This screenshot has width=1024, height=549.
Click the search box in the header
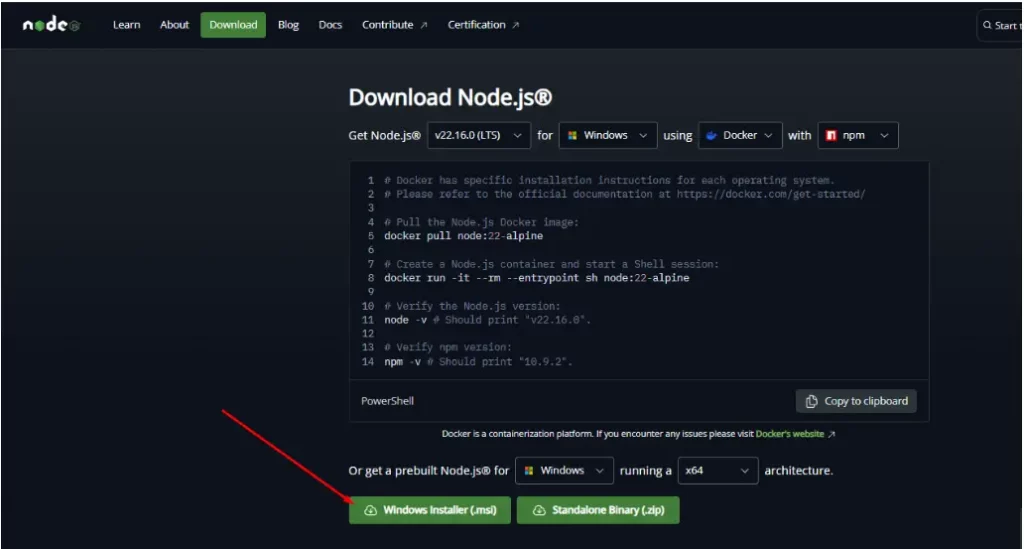coord(1000,25)
